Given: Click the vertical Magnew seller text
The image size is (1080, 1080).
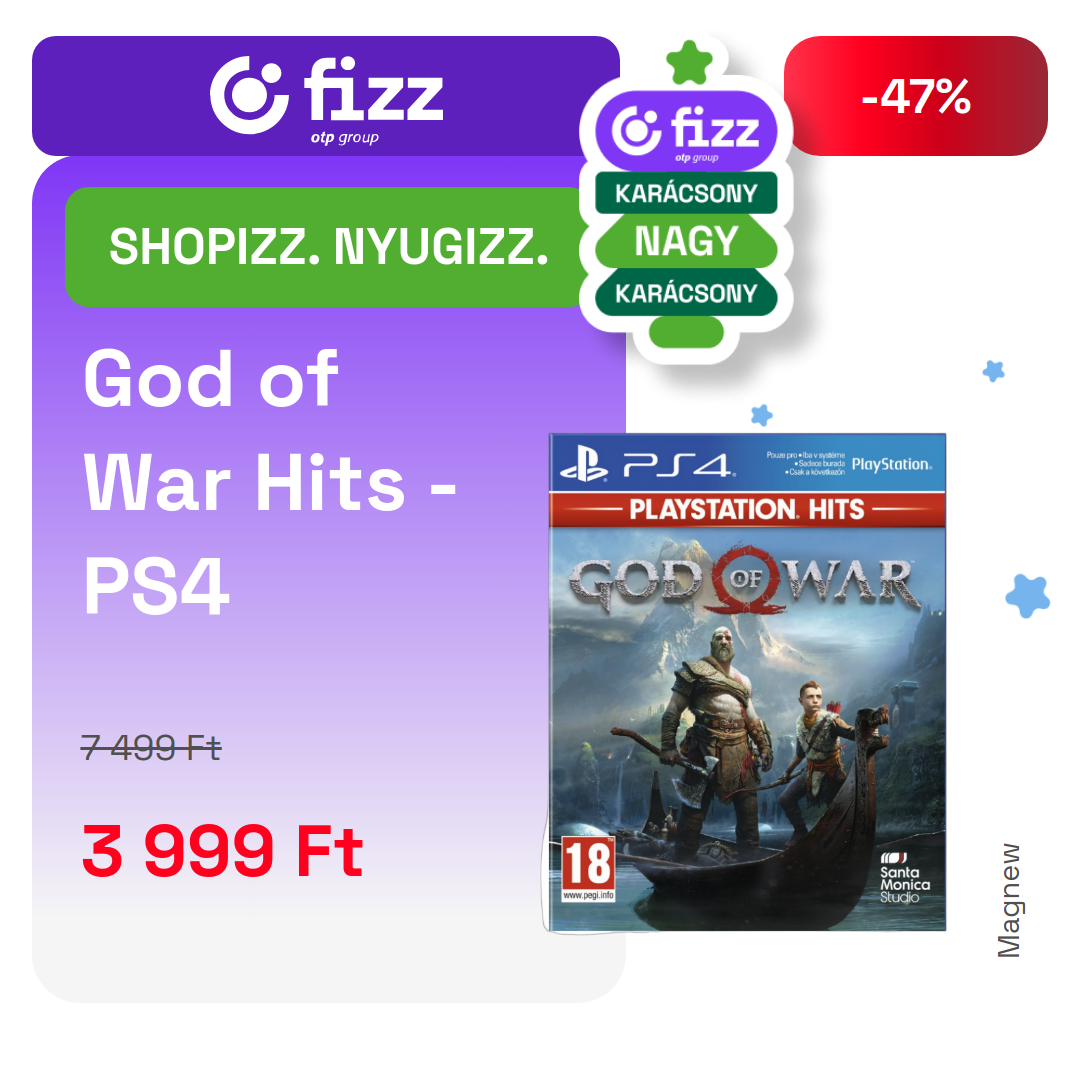Looking at the screenshot, I should pyautogui.click(x=1009, y=900).
